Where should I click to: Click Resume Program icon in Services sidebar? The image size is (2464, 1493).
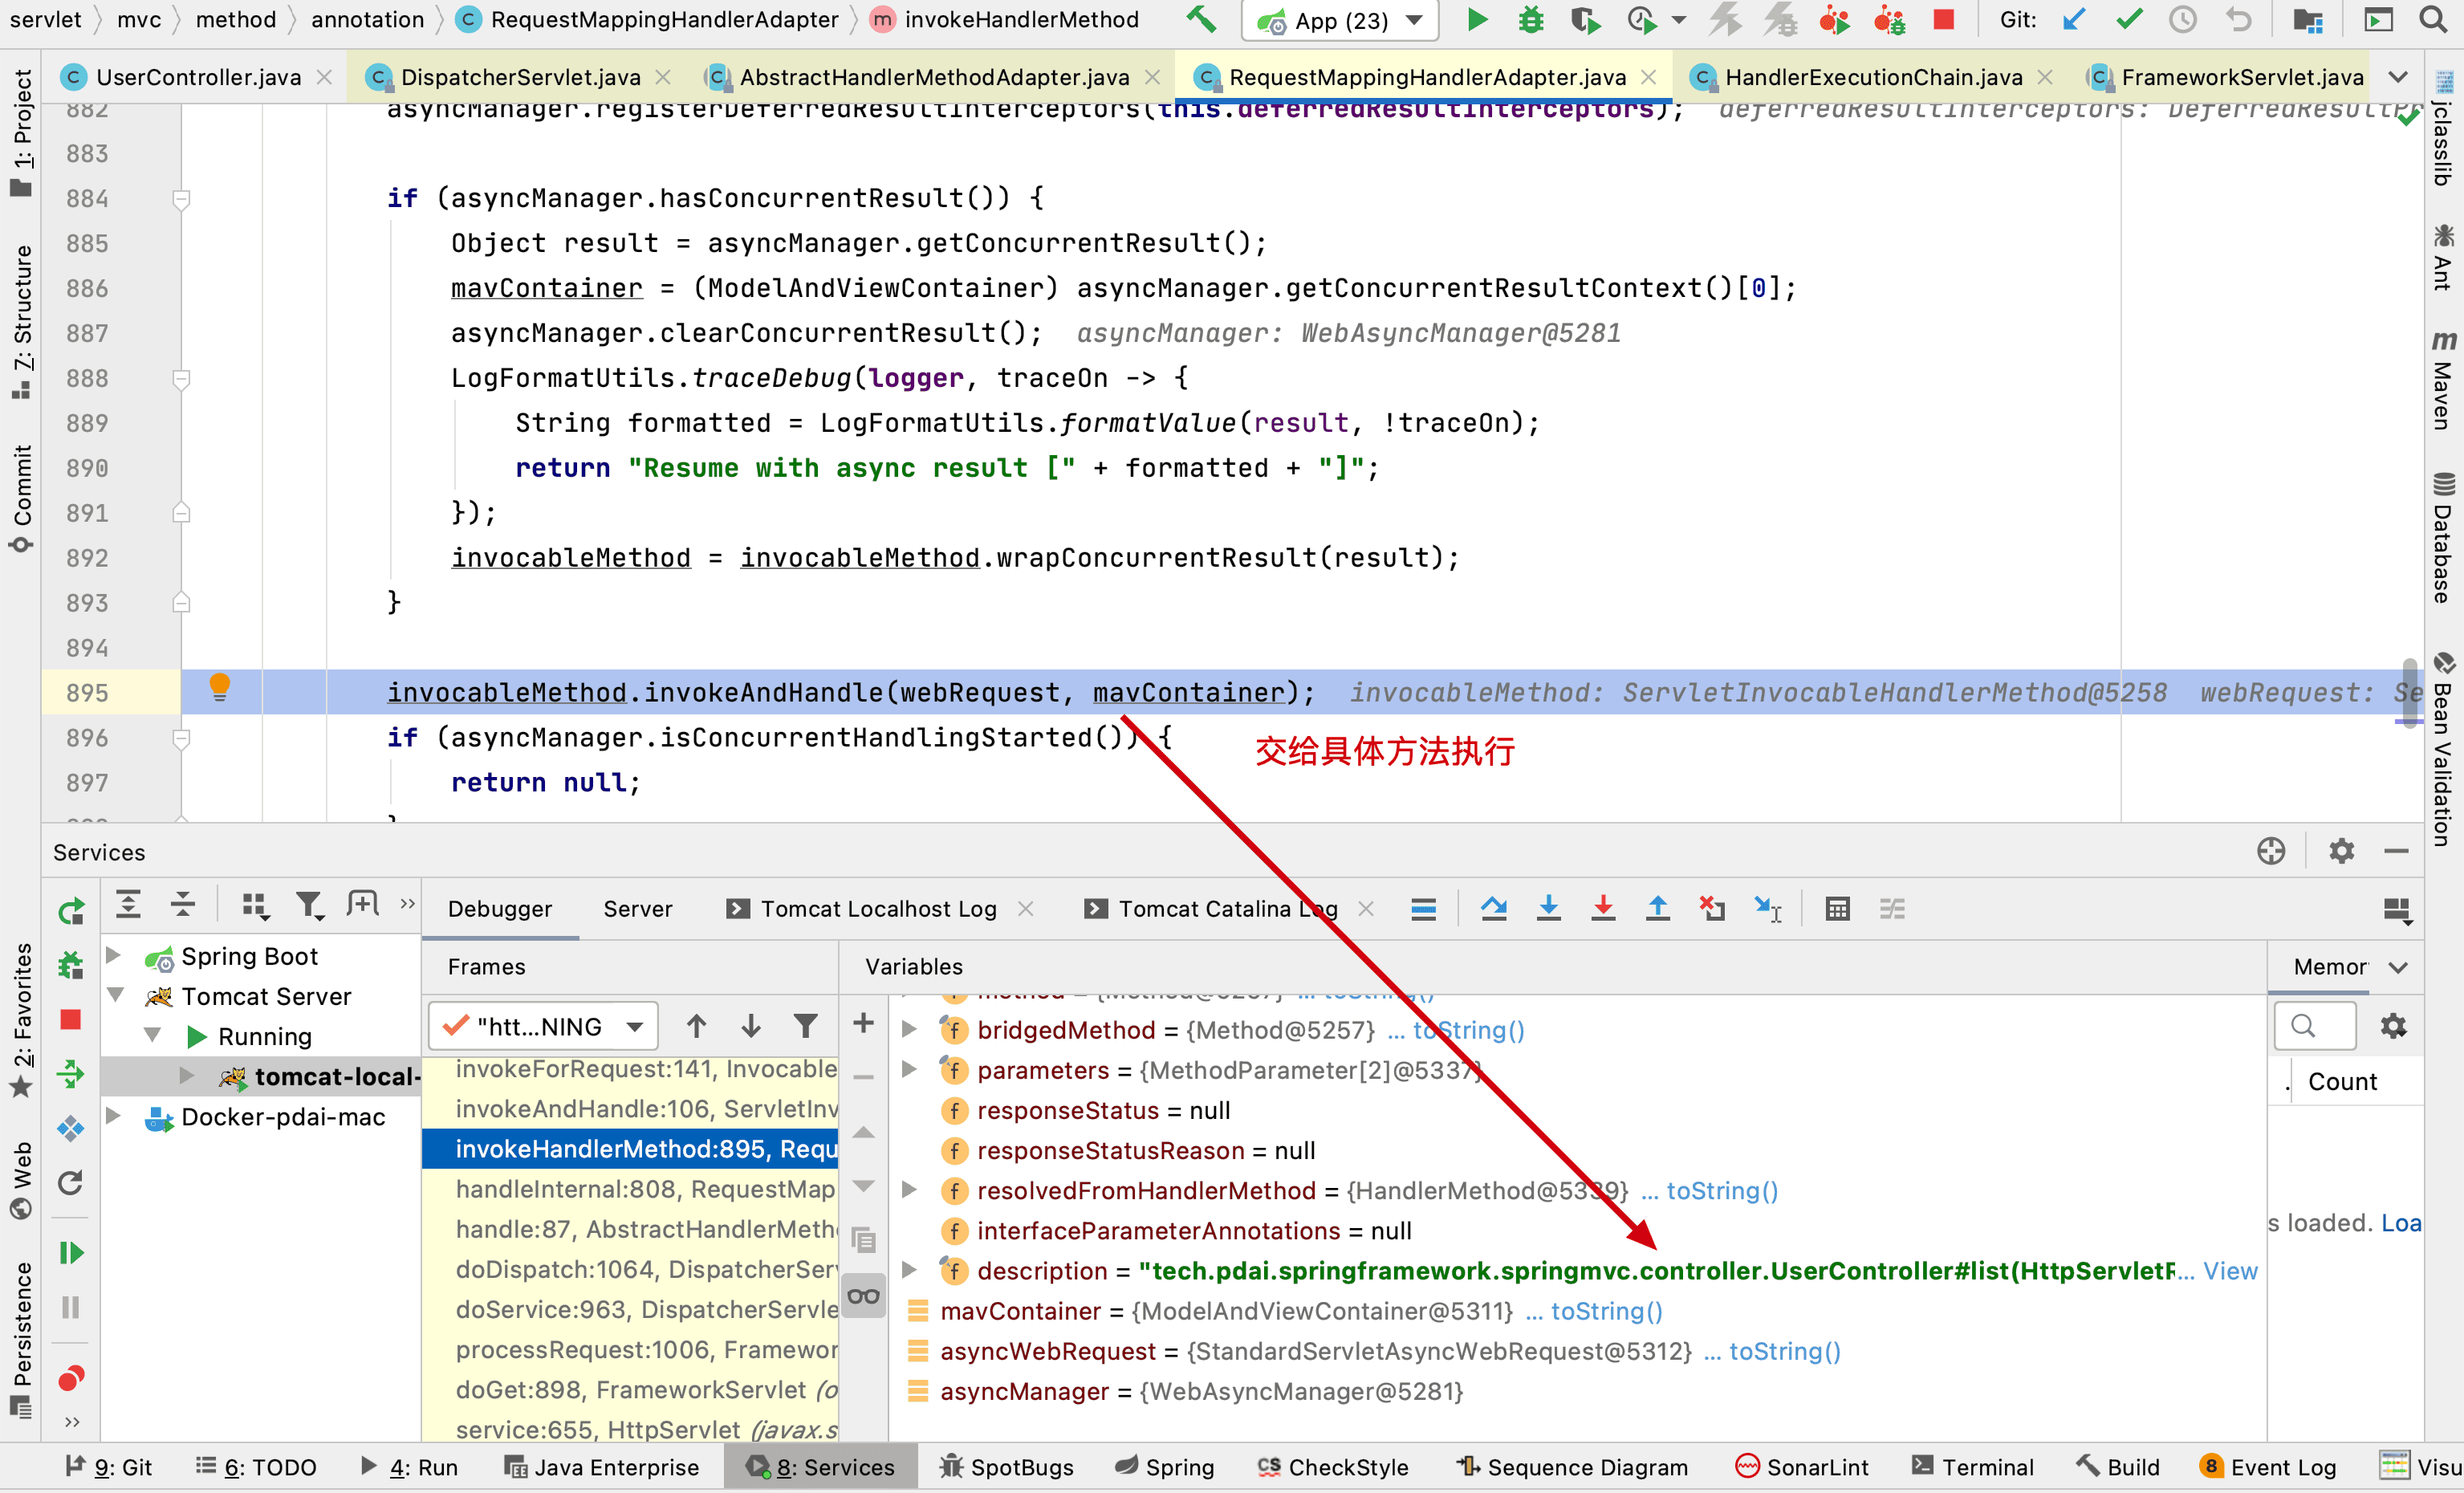(x=71, y=1253)
